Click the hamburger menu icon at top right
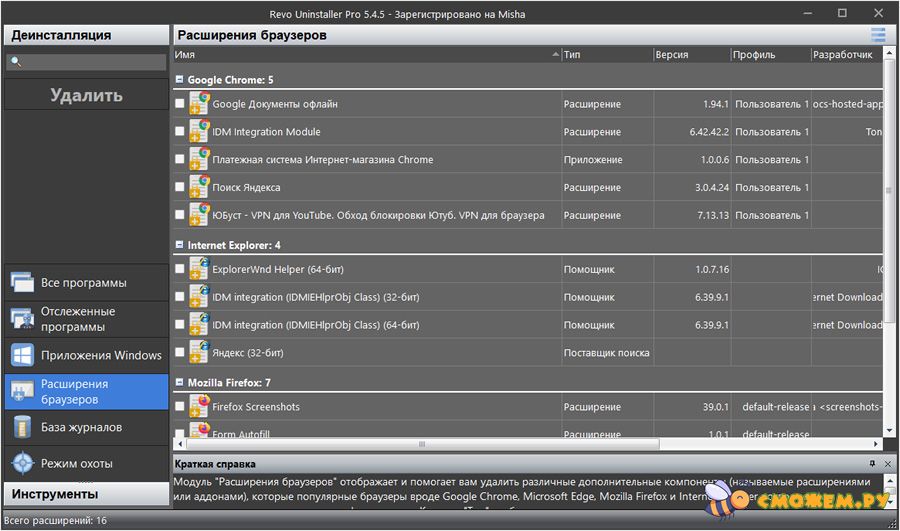This screenshot has width=900, height=531. (878, 35)
